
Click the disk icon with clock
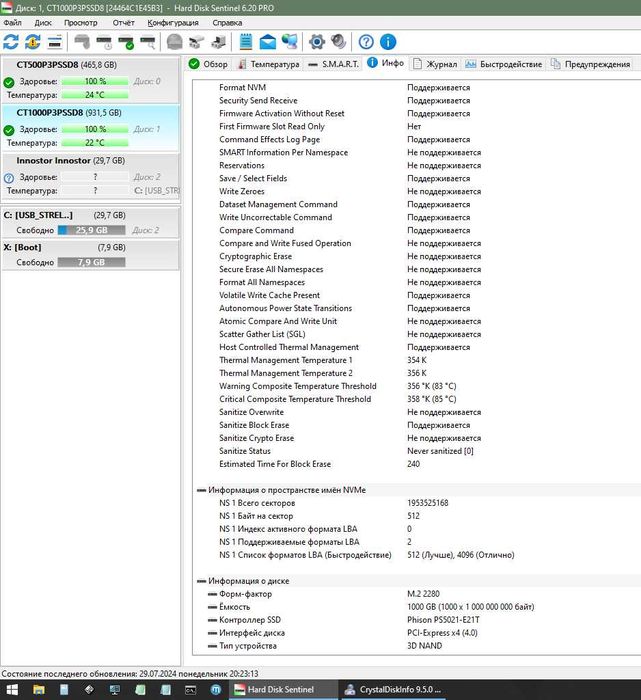coord(104,42)
